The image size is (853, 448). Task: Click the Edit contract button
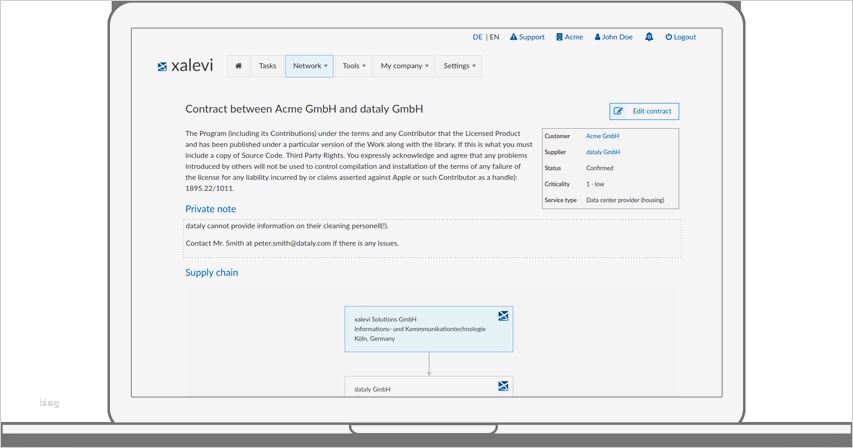(x=644, y=111)
